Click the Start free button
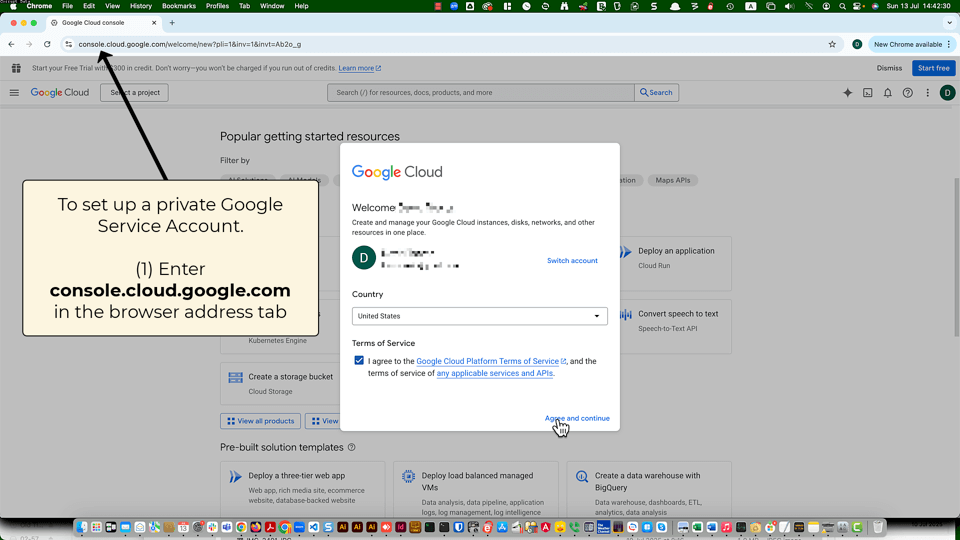The height and width of the screenshot is (540, 960). point(933,68)
